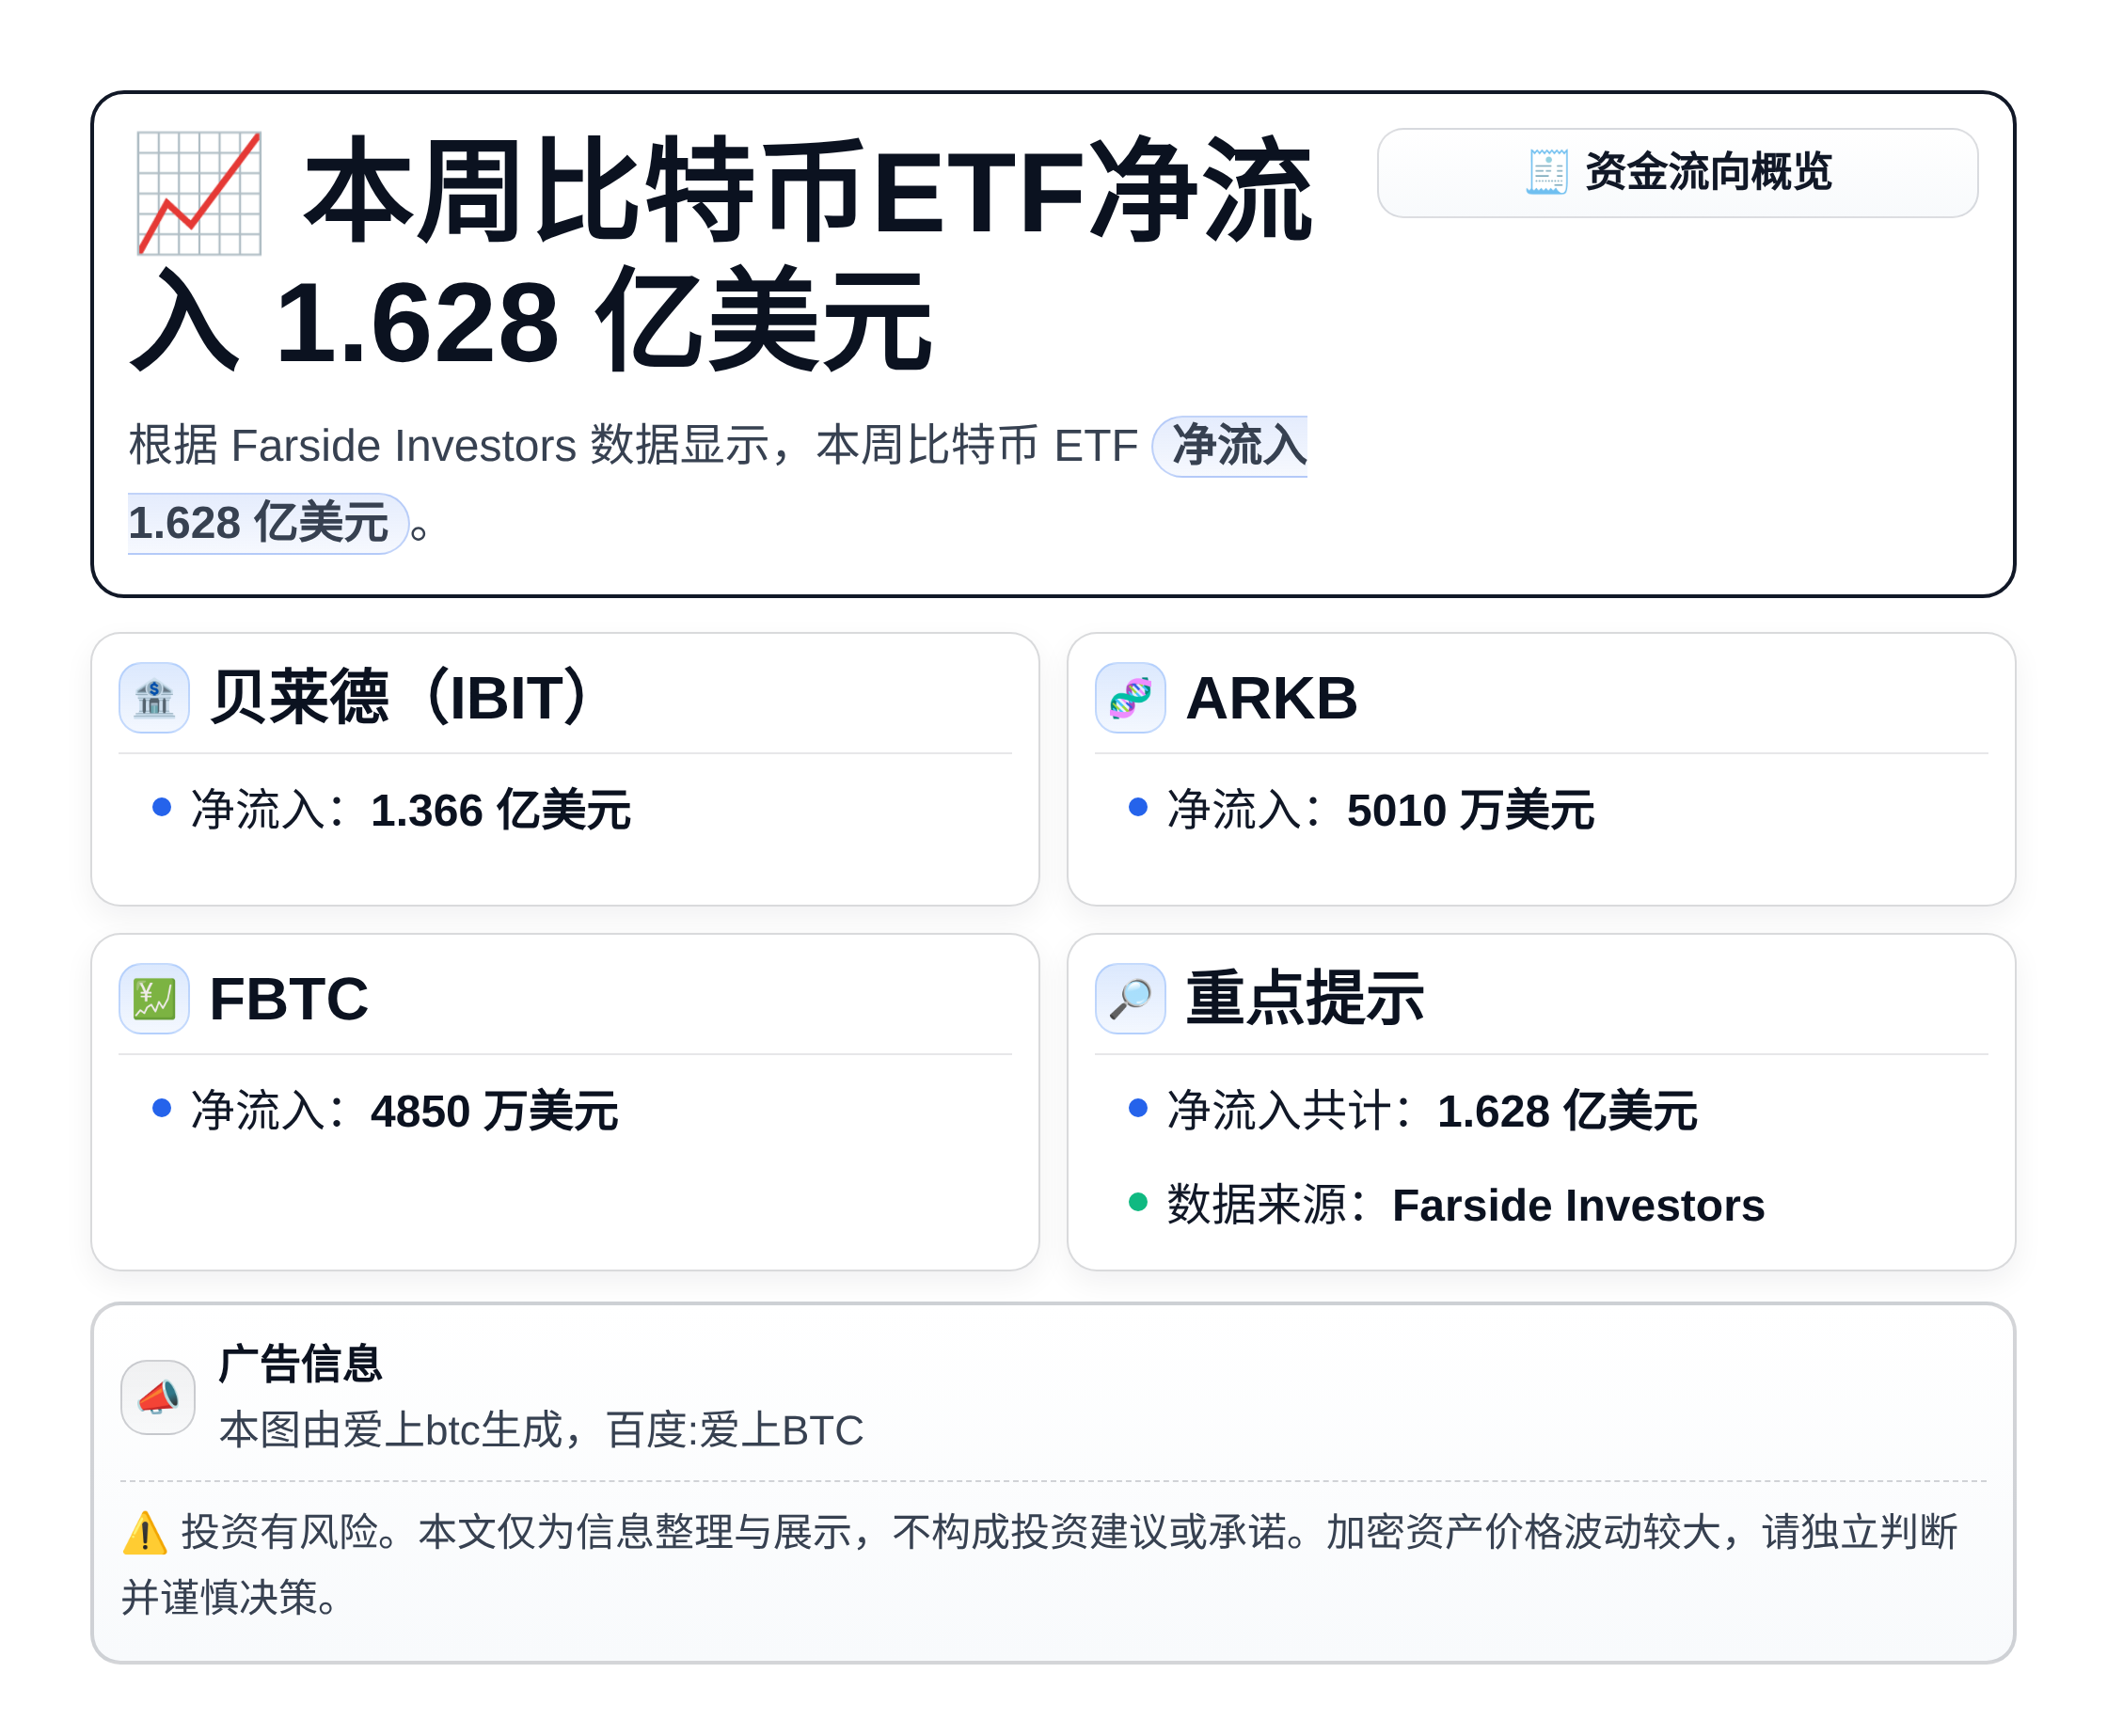Click the highlighted 1.628 亿美元 tag in the summary

click(267, 523)
